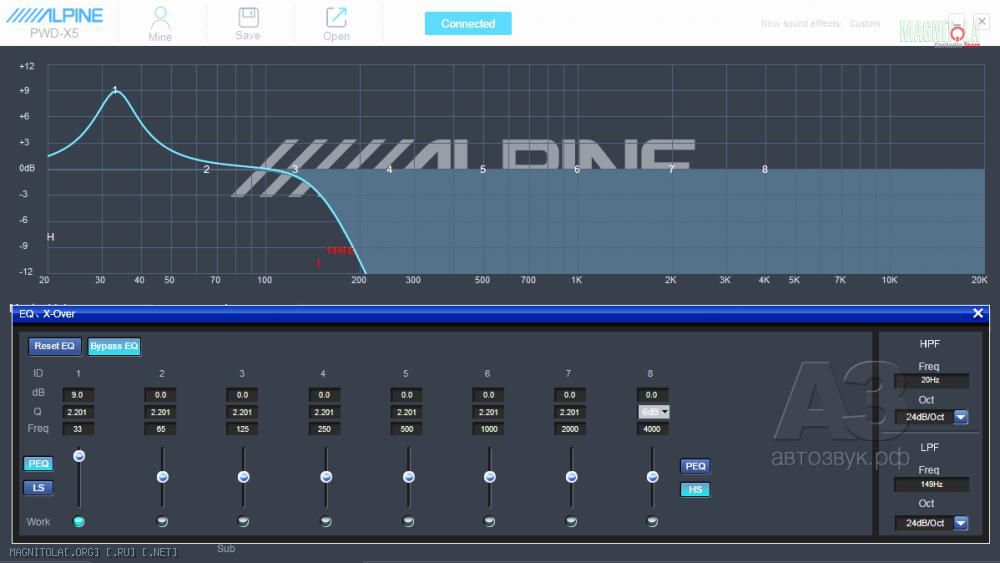Click the Reset EQ button
Viewport: 1000px width, 563px height.
point(54,346)
